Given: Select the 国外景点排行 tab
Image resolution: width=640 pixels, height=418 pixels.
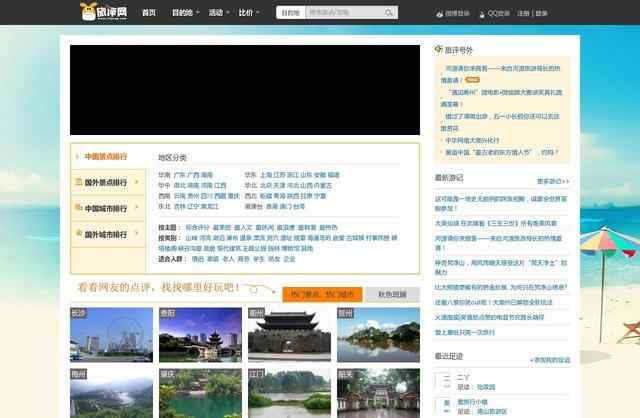Looking at the screenshot, I should [x=108, y=182].
